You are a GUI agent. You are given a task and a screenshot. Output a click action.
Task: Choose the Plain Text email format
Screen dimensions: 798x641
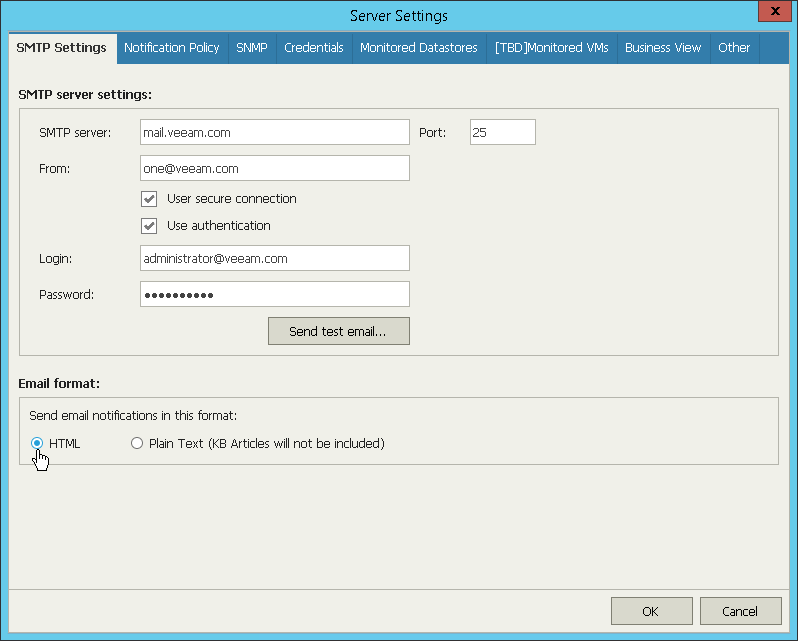pos(137,444)
